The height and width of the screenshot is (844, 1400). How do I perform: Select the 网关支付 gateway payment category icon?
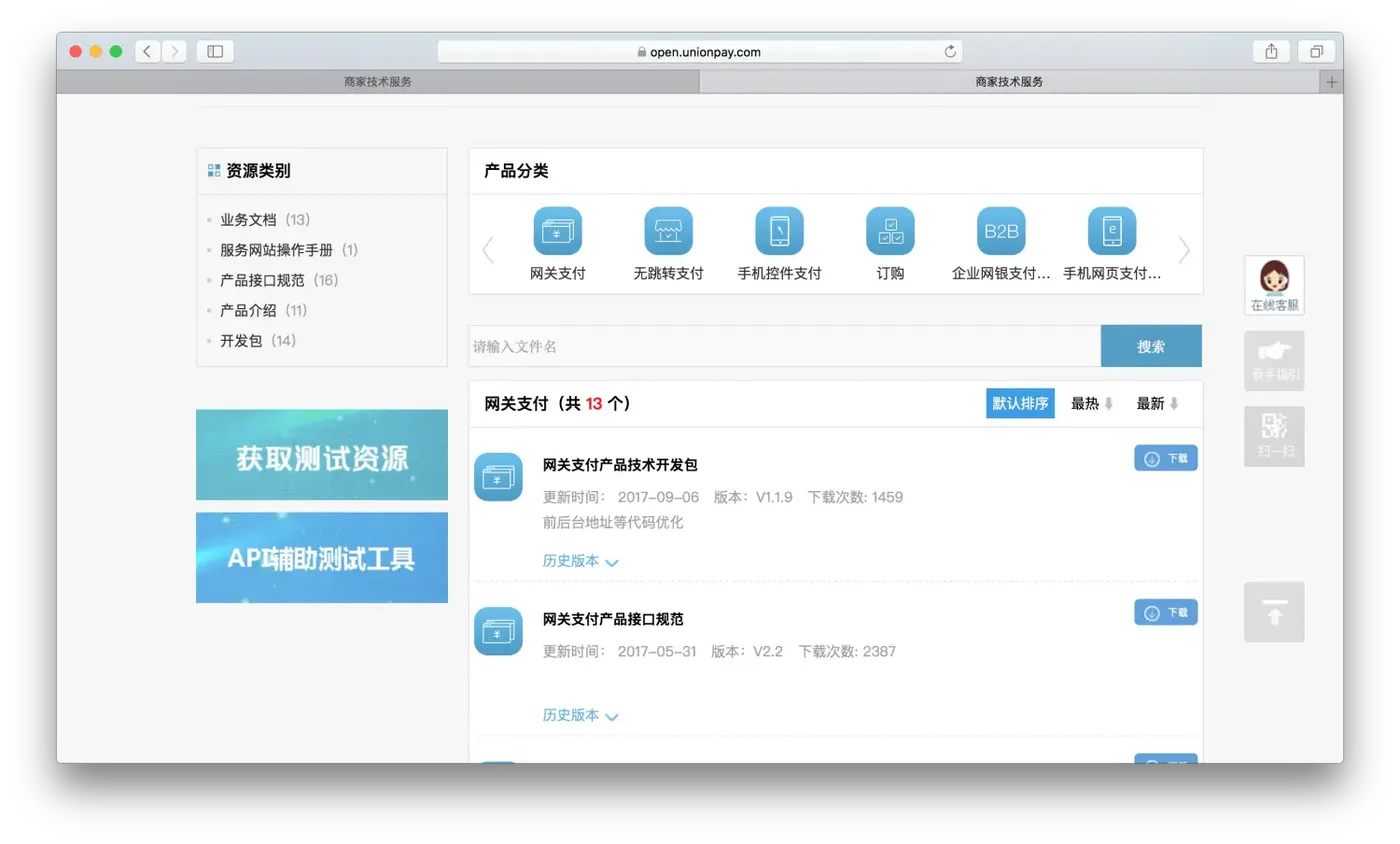tap(557, 230)
